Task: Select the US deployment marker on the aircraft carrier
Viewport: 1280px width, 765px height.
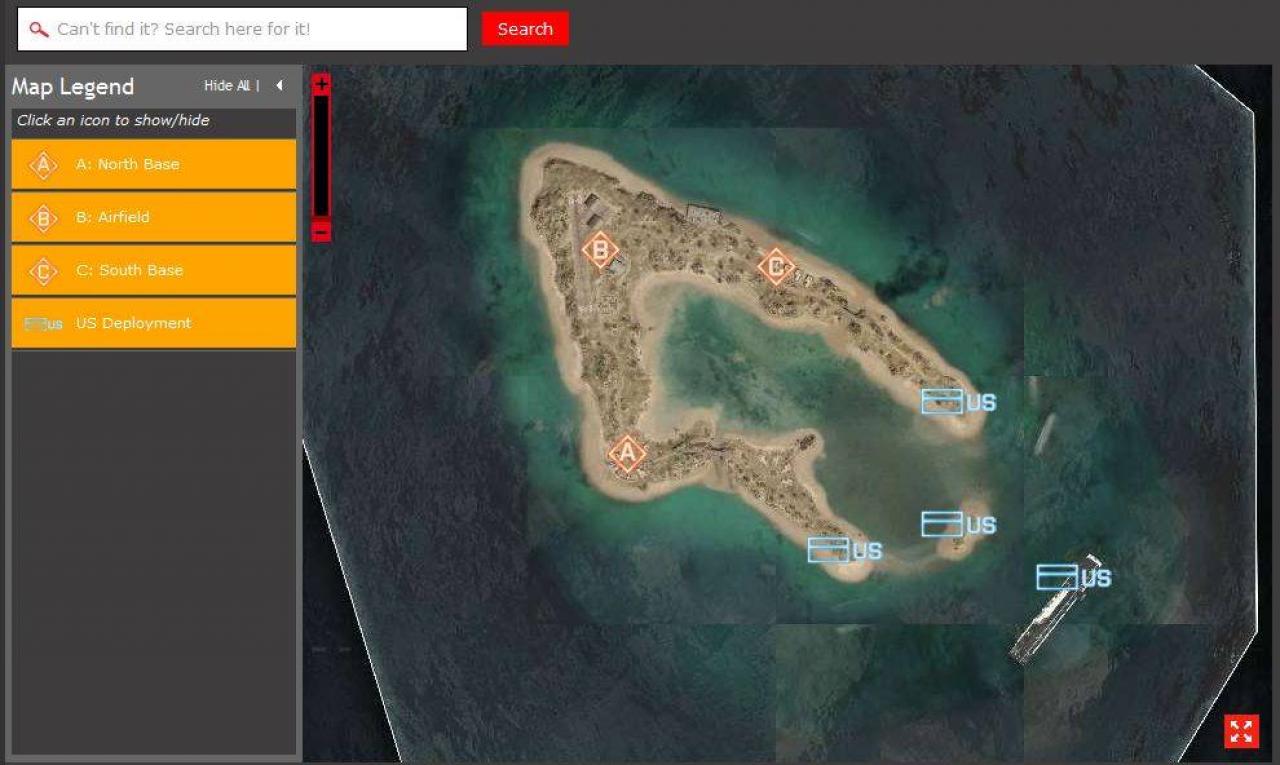Action: point(1073,578)
